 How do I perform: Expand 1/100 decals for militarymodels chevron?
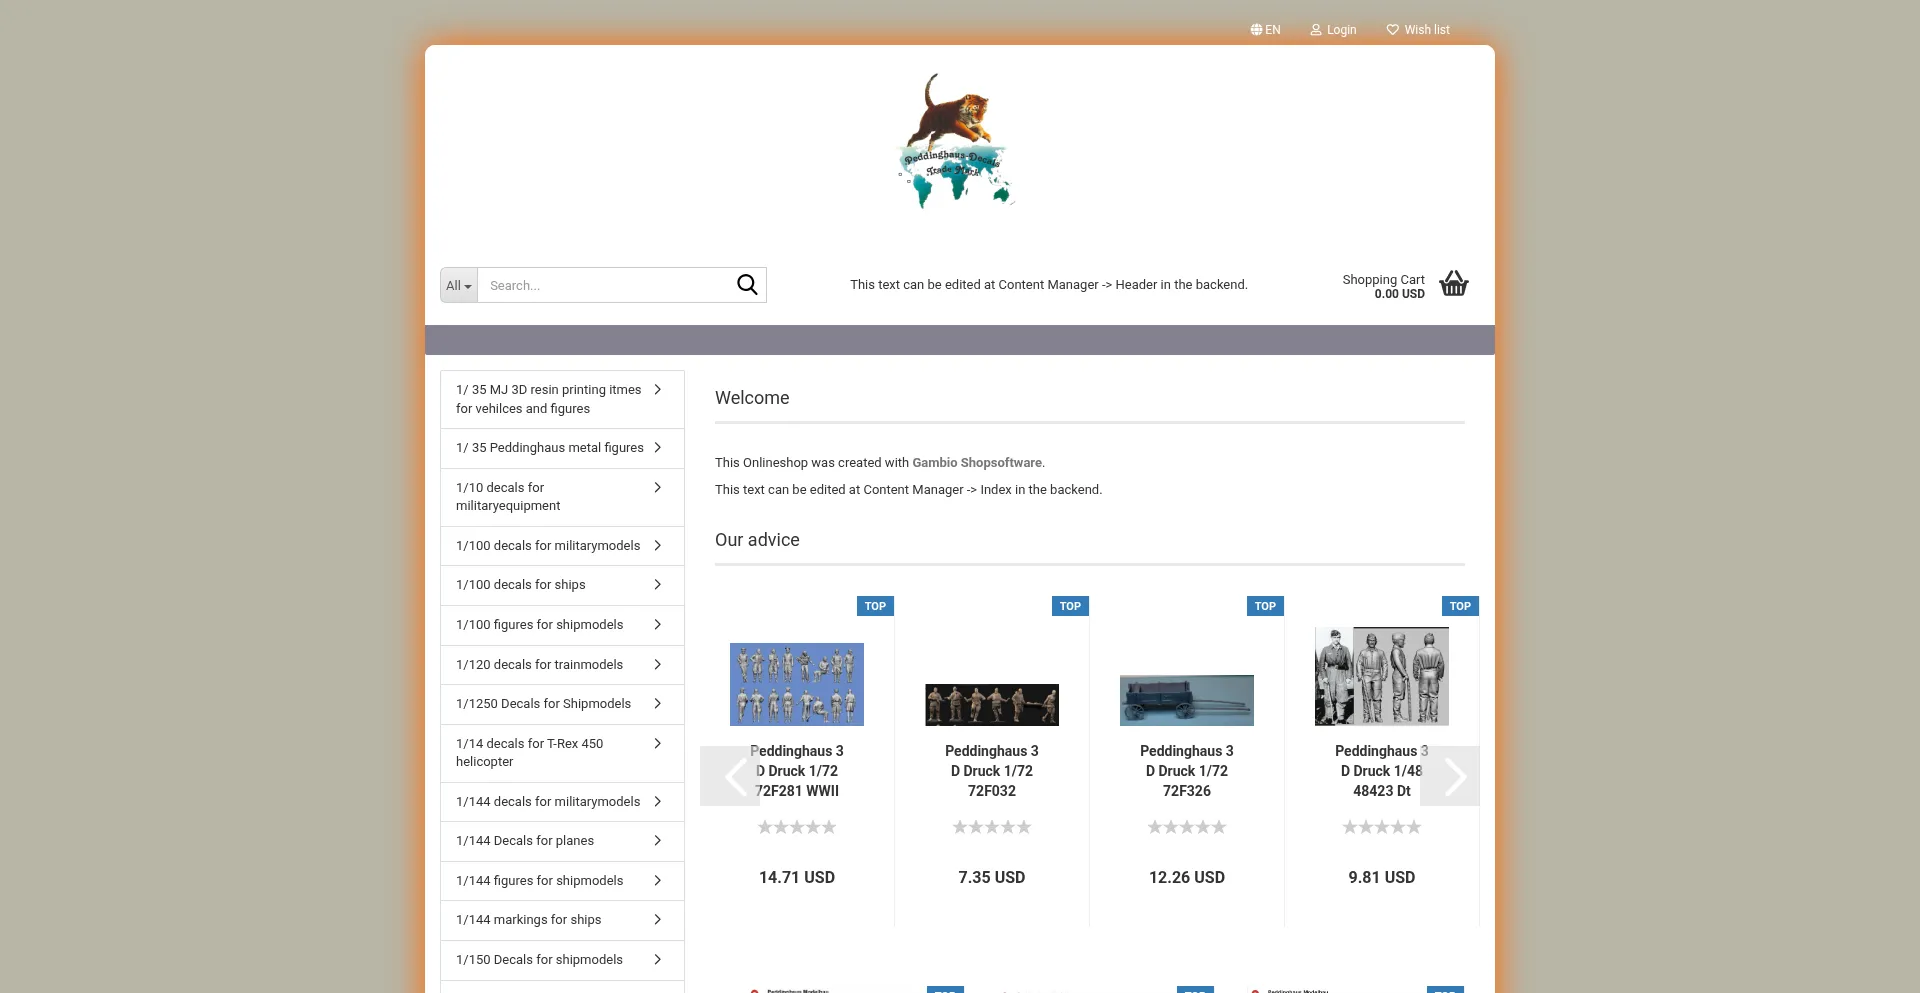click(x=657, y=546)
